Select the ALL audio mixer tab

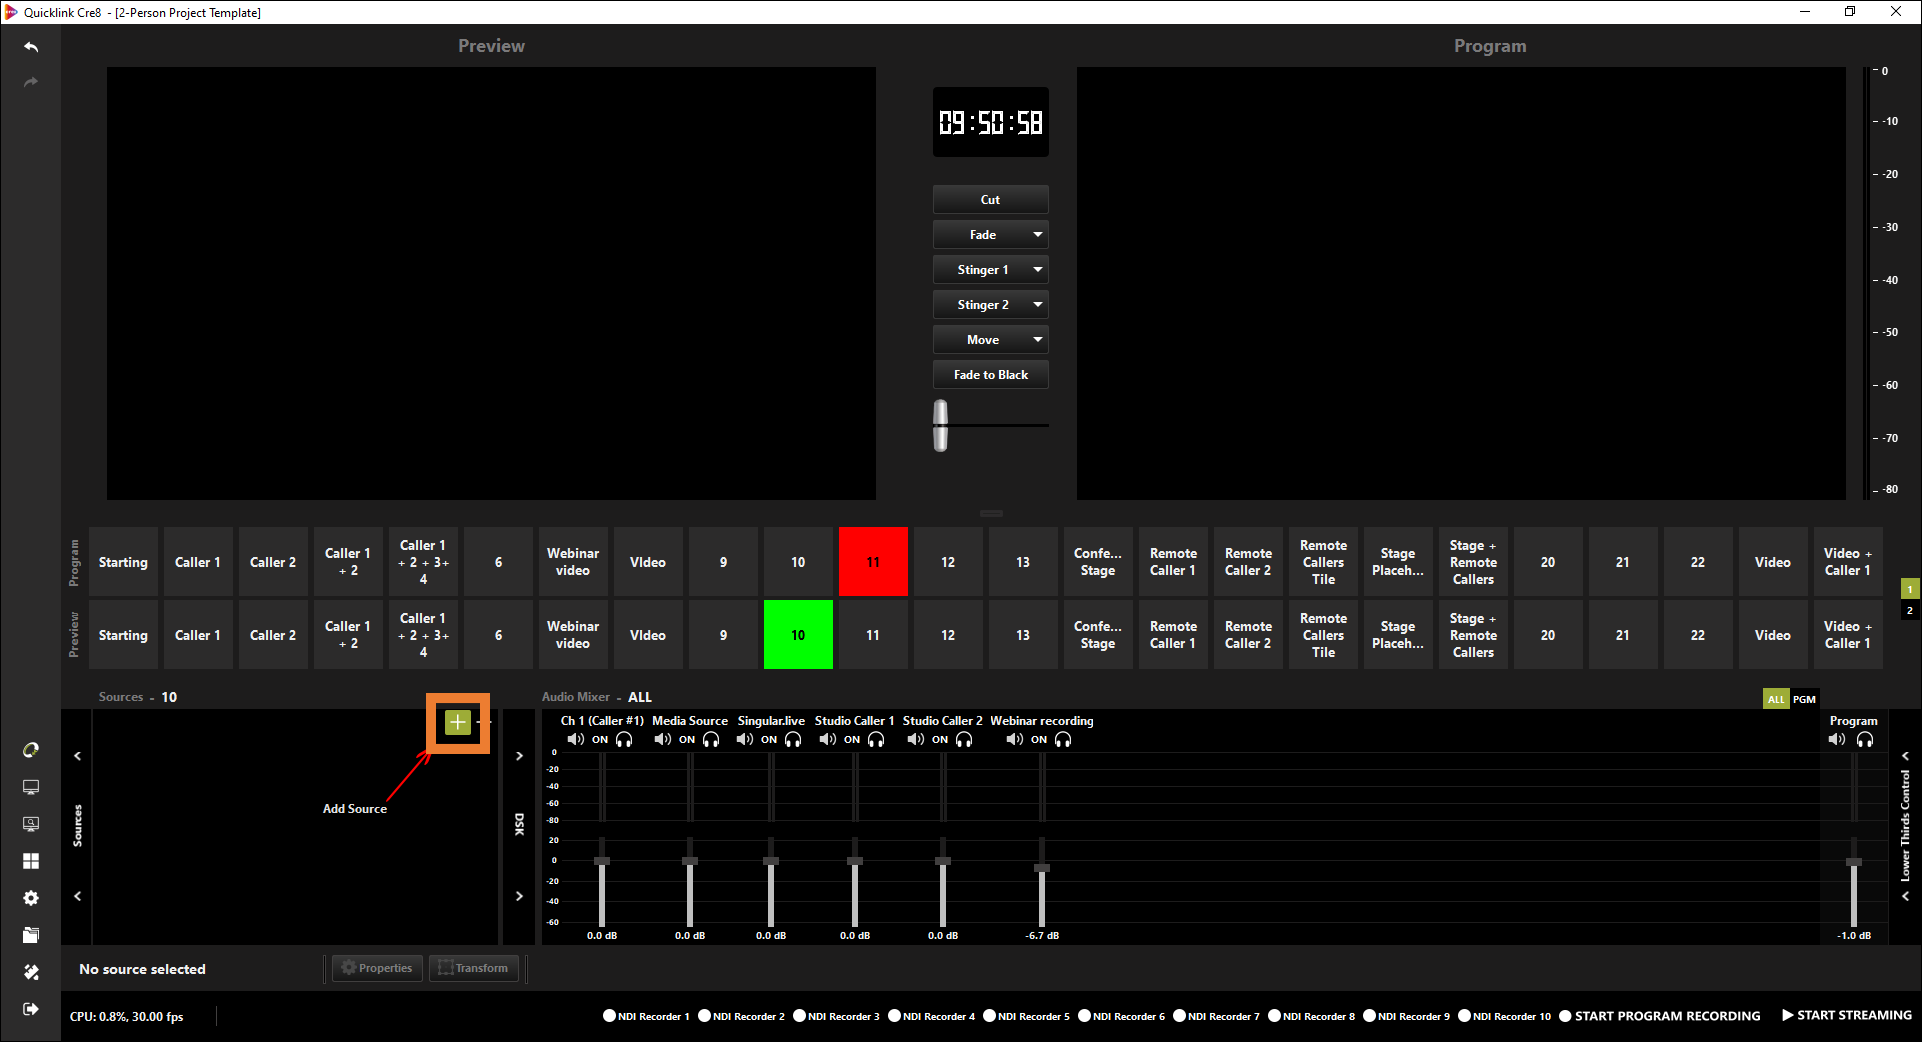(x=1776, y=699)
